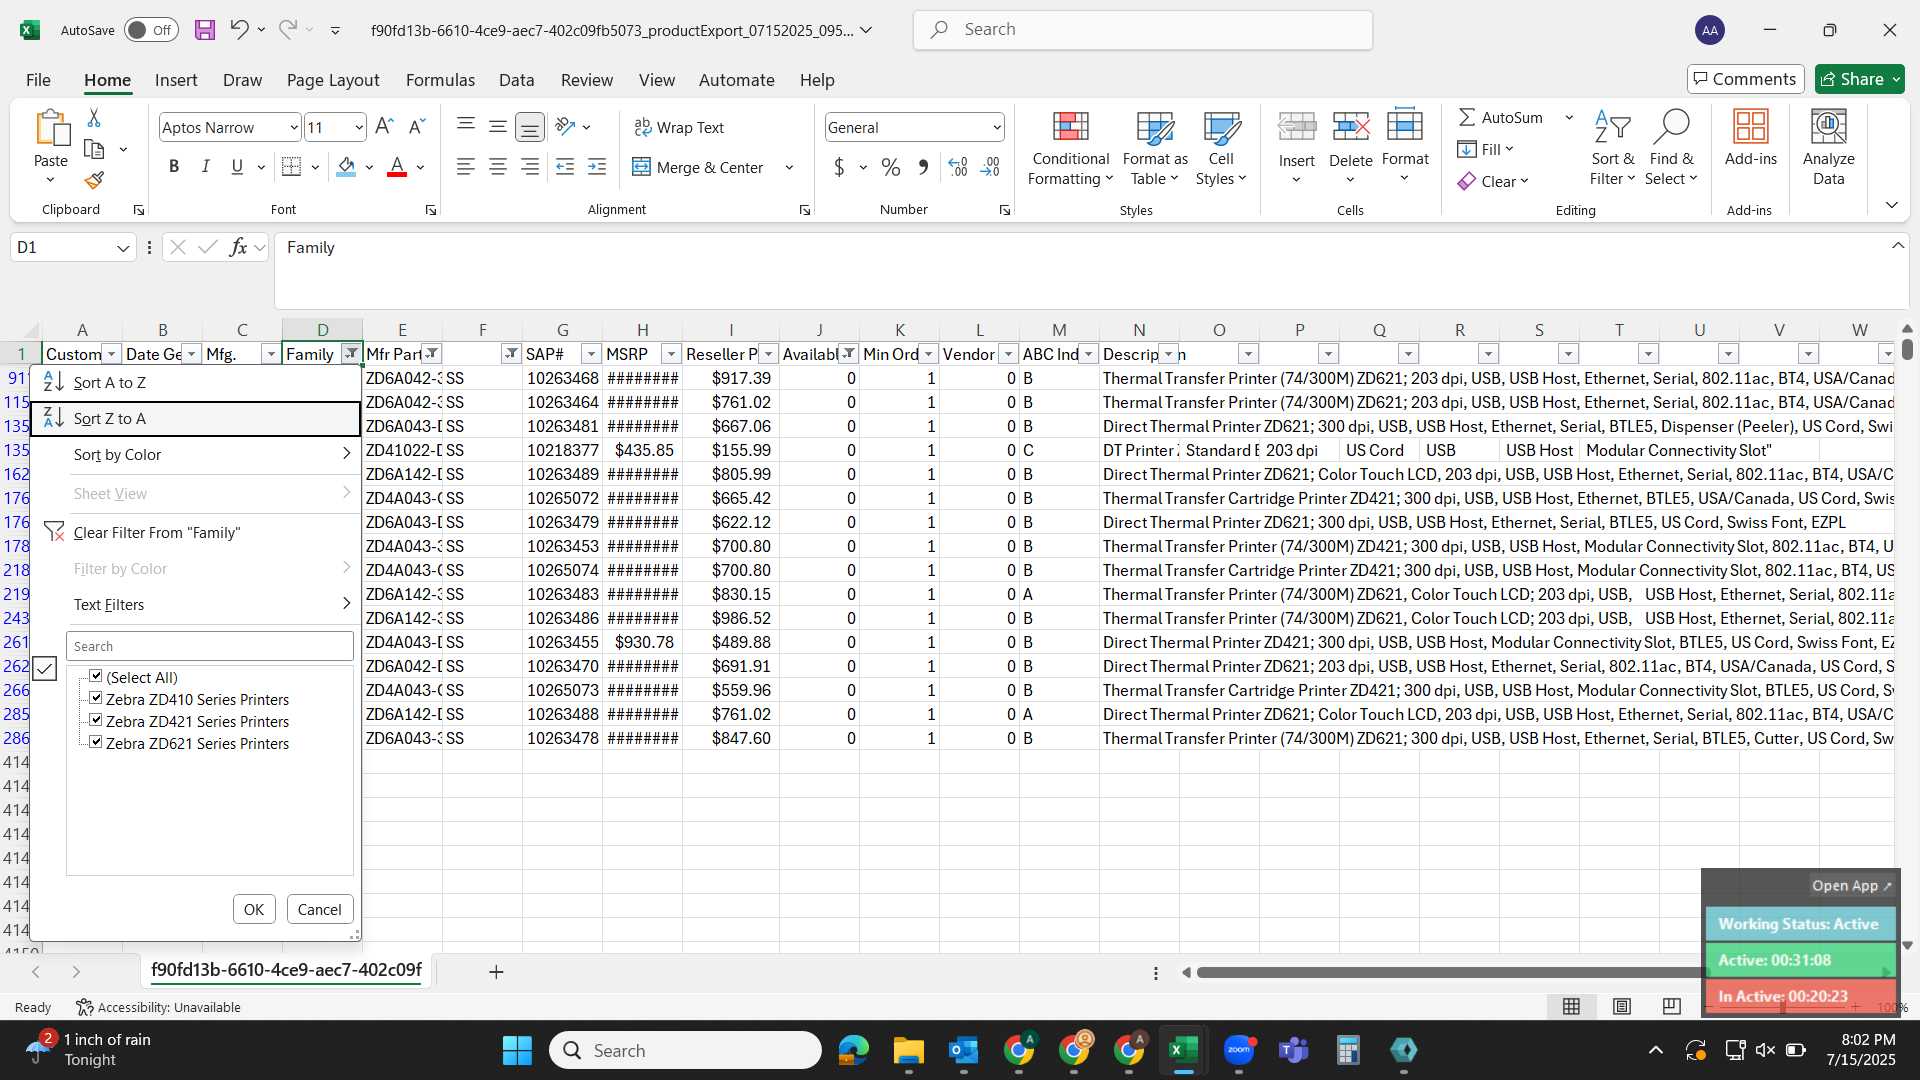
Task: Click the Increase Font Size icon
Action: [384, 127]
